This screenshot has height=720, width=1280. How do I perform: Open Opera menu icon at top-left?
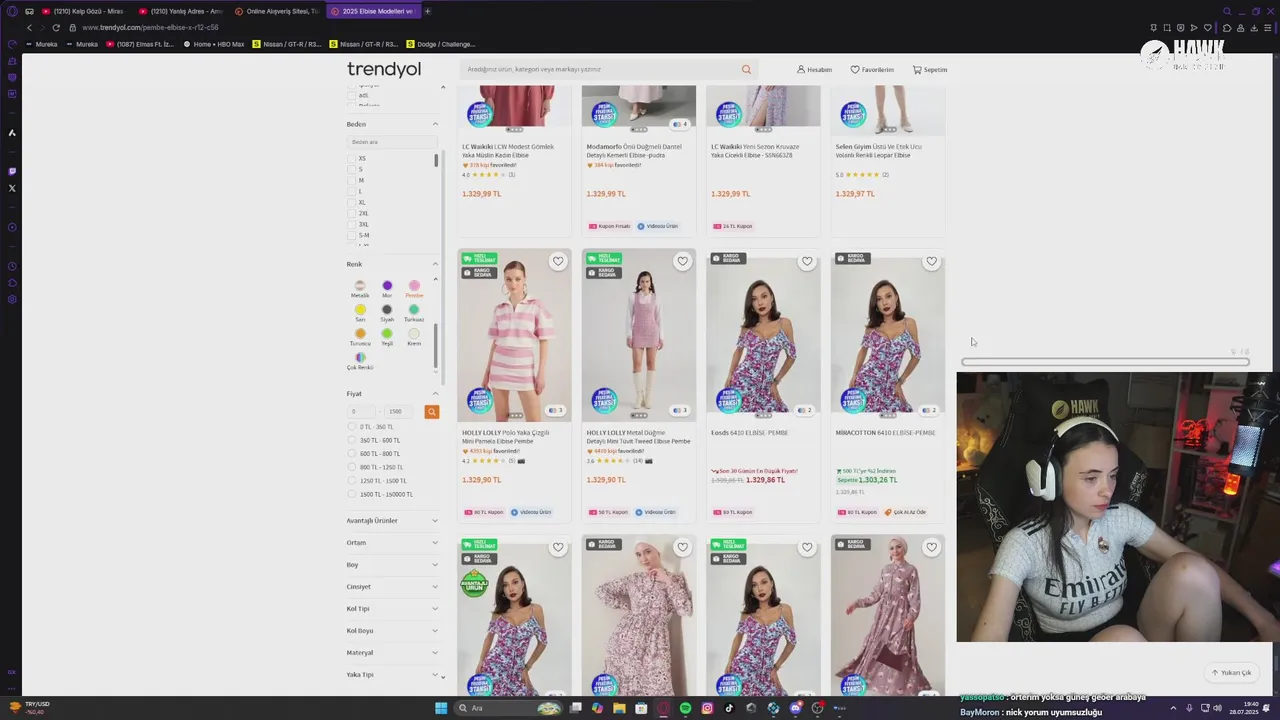(12, 11)
